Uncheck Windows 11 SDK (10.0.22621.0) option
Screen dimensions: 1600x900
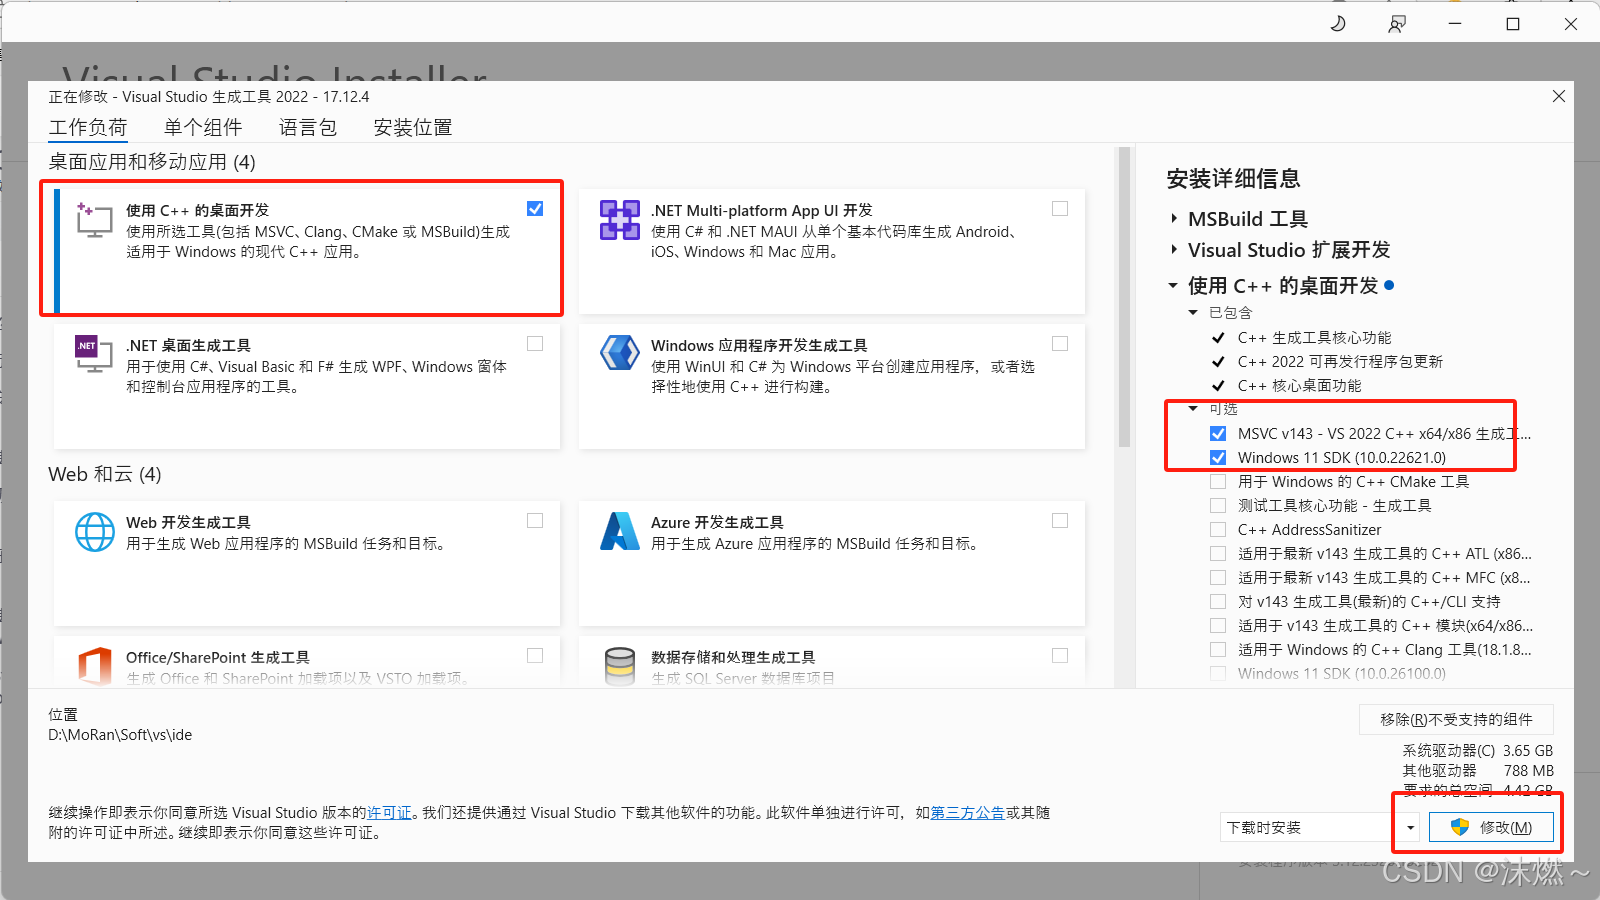coord(1218,457)
